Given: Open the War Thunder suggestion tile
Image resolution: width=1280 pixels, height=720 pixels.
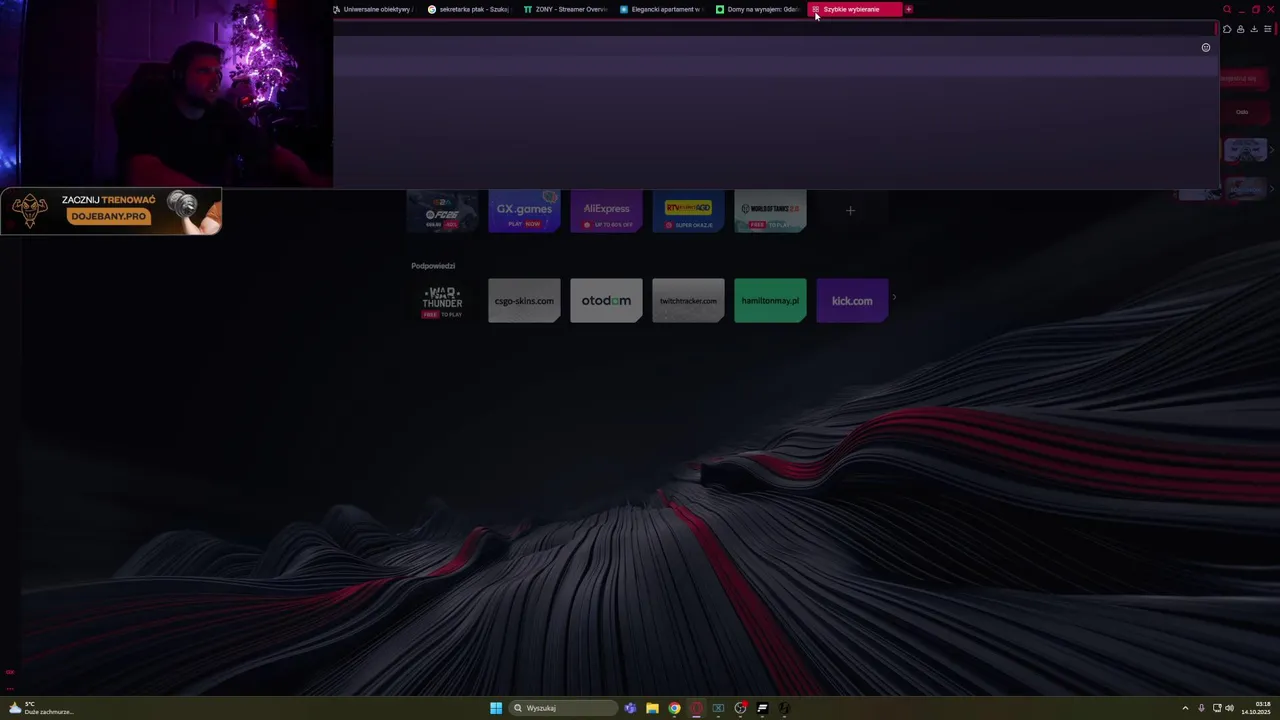Looking at the screenshot, I should pos(442,301).
